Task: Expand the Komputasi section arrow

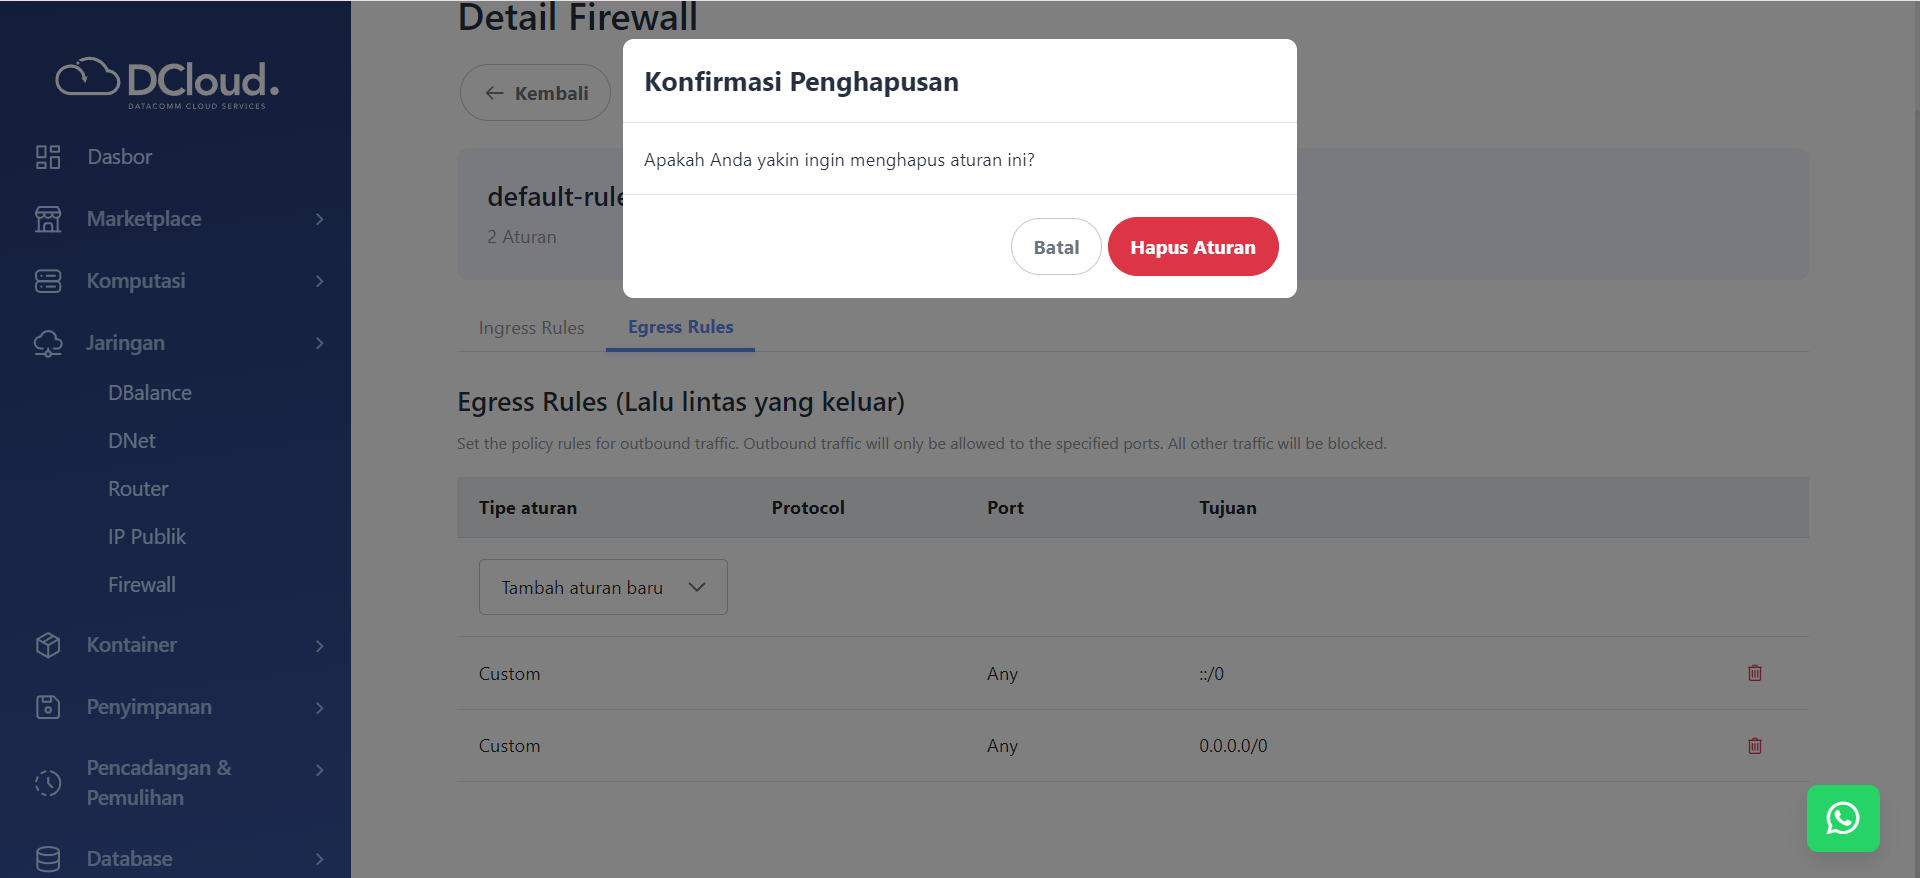Action: 319,281
